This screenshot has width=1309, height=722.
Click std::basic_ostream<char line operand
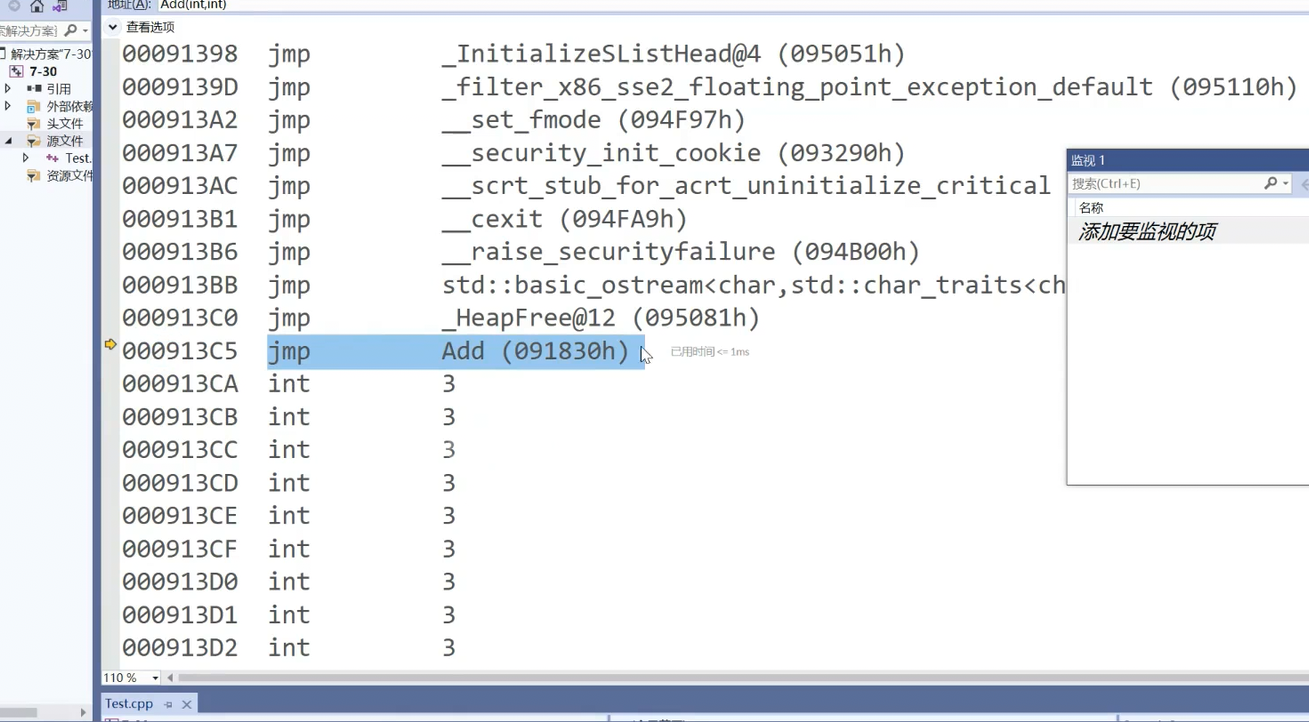753,285
